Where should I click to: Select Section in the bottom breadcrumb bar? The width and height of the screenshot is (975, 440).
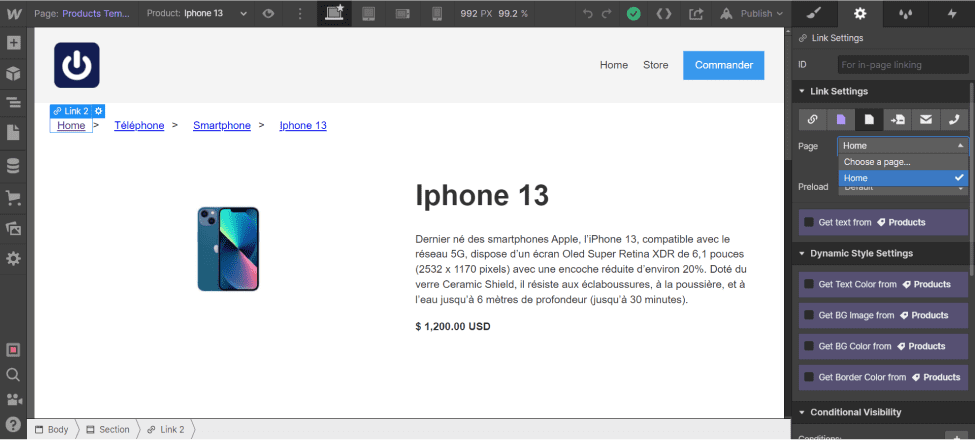point(108,429)
